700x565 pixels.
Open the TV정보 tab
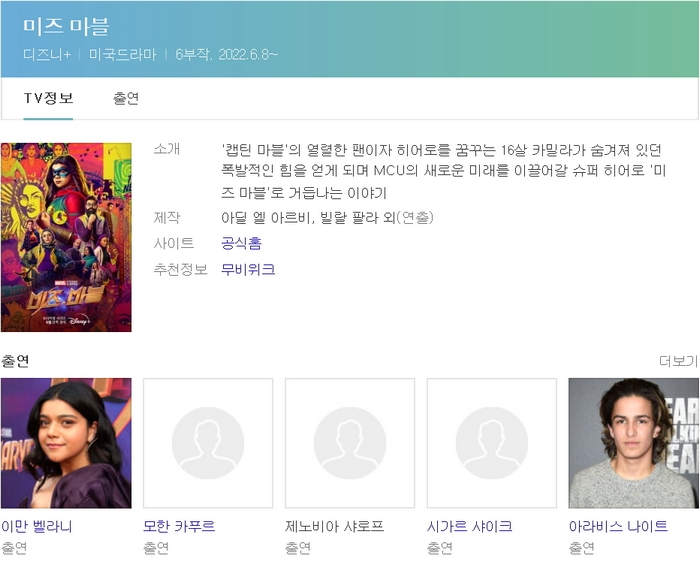pyautogui.click(x=48, y=98)
